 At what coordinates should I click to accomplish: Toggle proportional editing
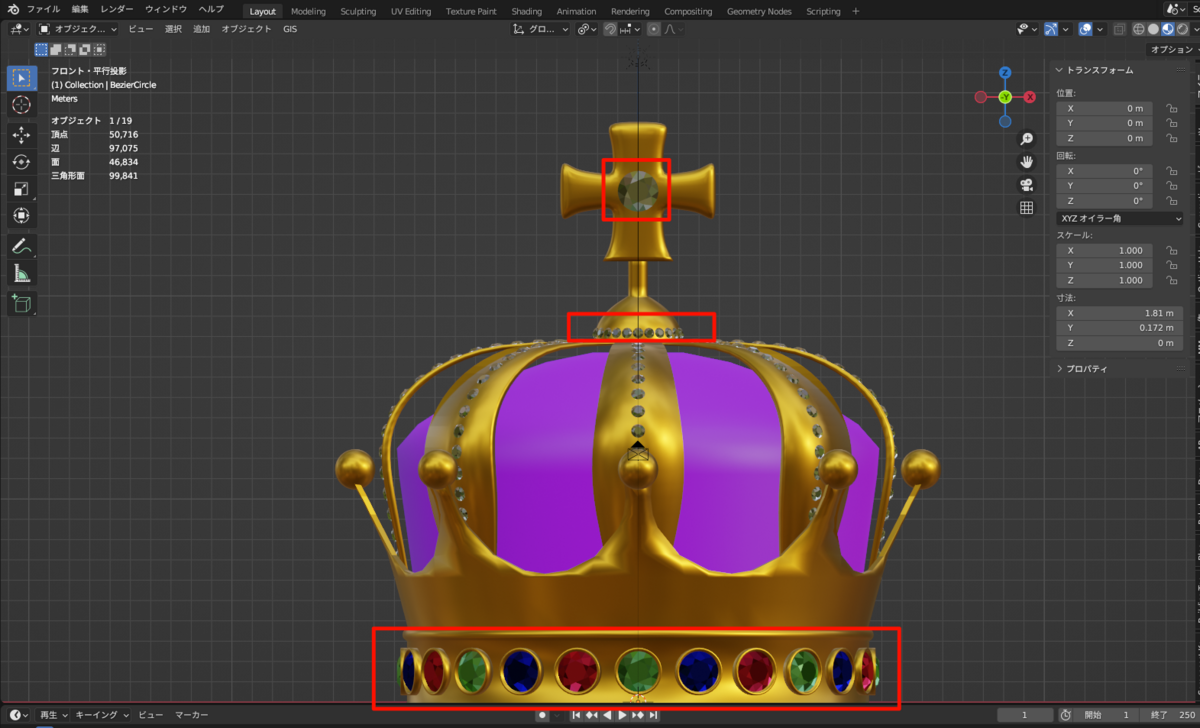pyautogui.click(x=654, y=29)
